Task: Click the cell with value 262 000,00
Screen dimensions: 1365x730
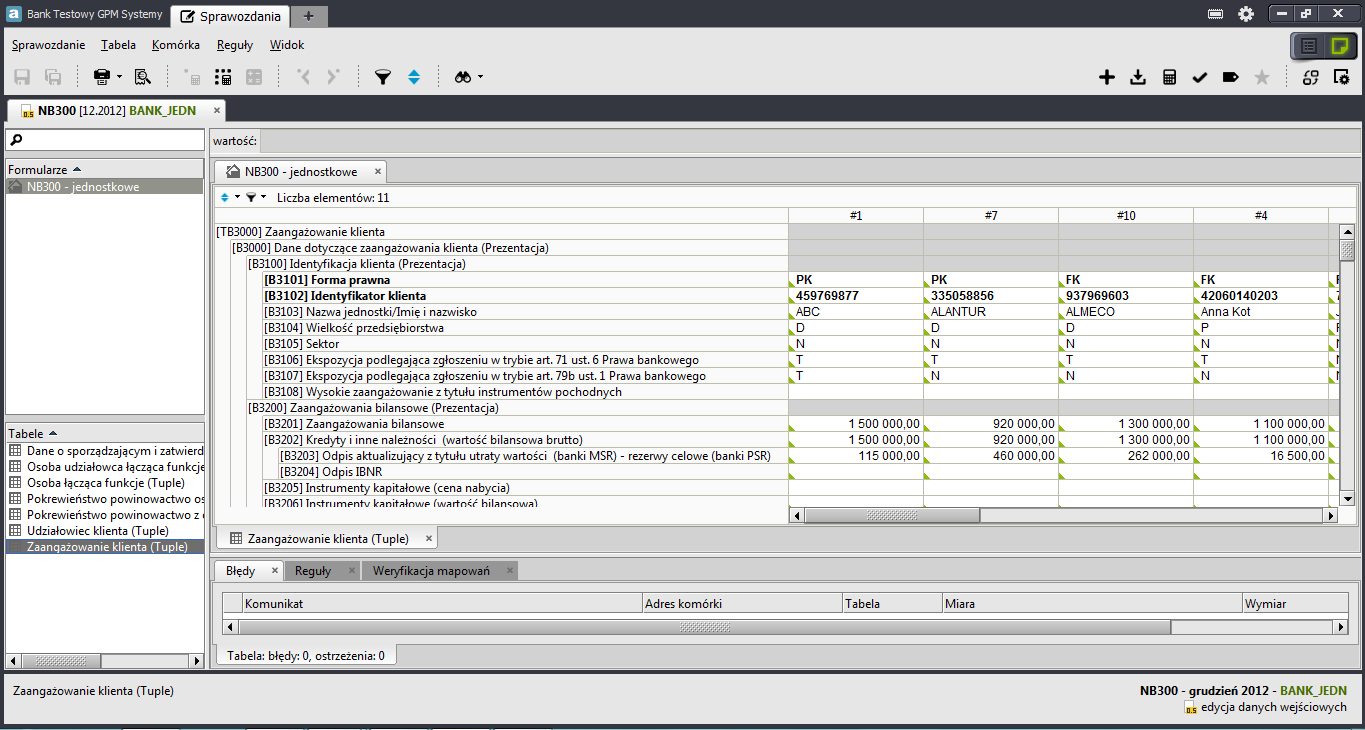Action: pyautogui.click(x=1126, y=456)
